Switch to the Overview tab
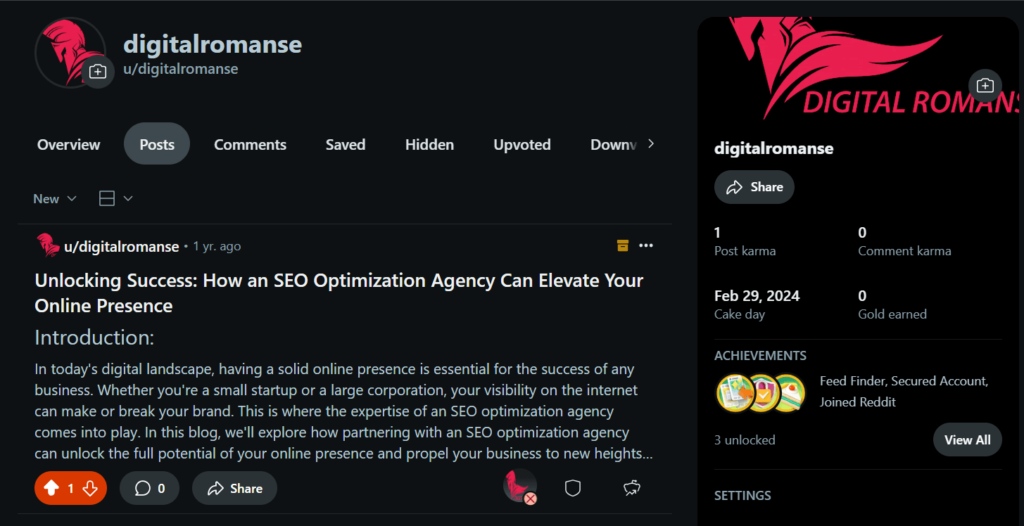The image size is (1024, 526). coord(69,144)
